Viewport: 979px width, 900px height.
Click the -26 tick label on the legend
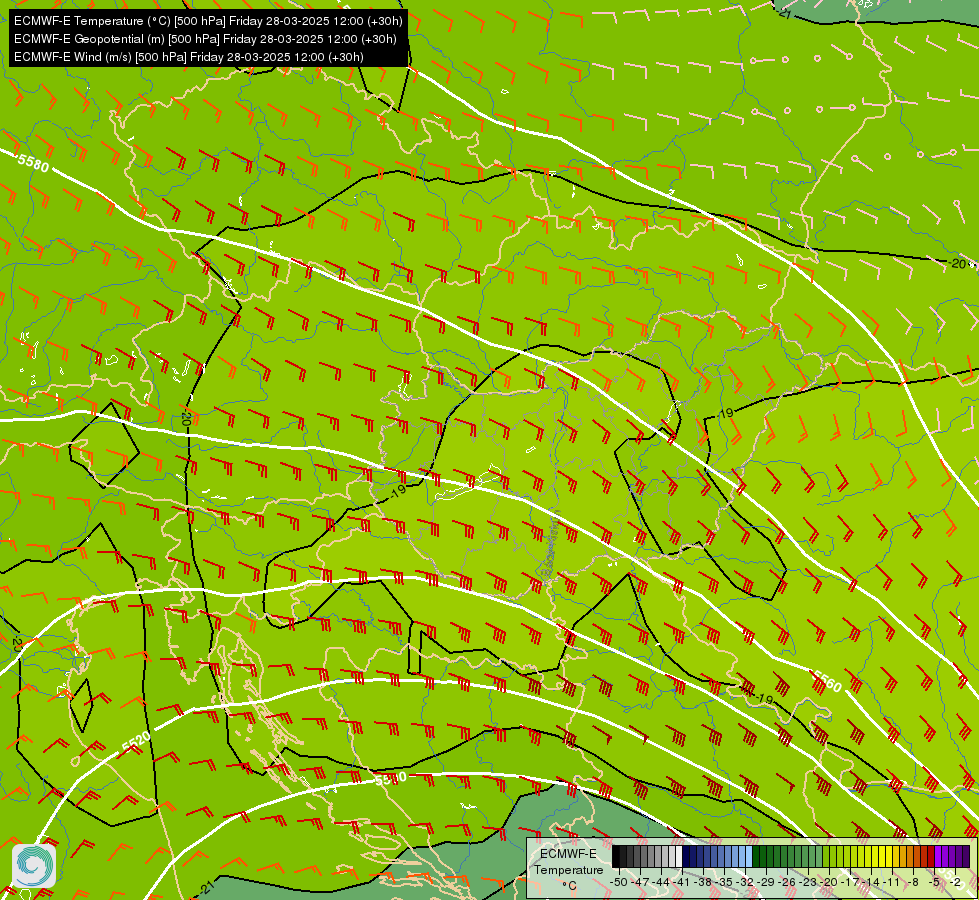tap(787, 882)
